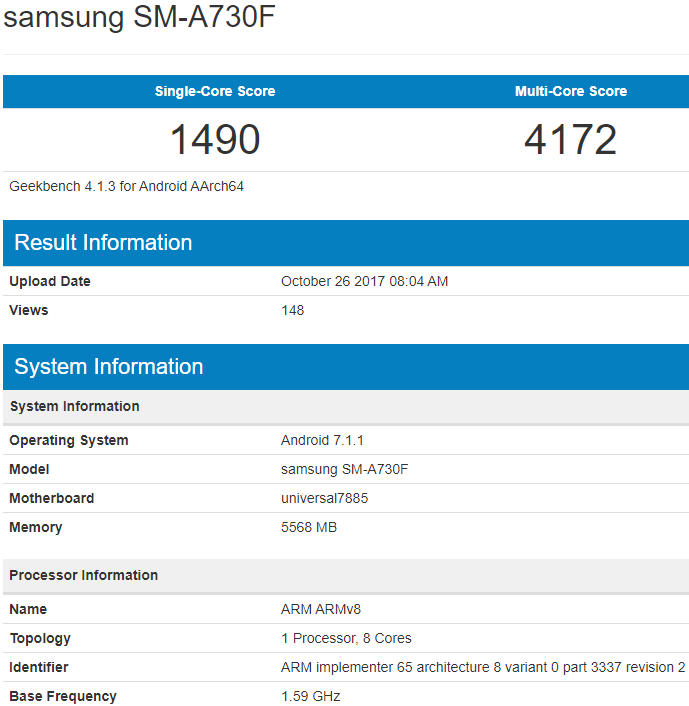689x706 pixels.
Task: Click the processor 'Name' label
Action: point(28,609)
